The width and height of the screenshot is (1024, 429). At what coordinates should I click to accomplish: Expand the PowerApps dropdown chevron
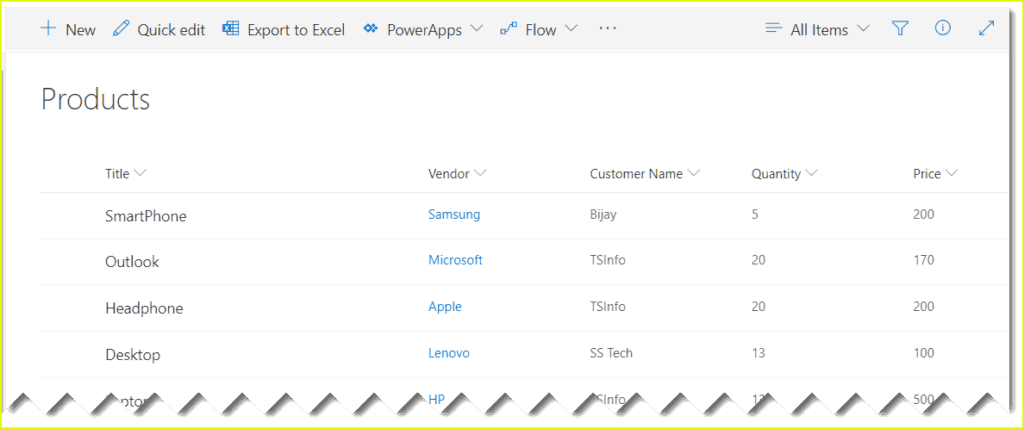(x=477, y=29)
